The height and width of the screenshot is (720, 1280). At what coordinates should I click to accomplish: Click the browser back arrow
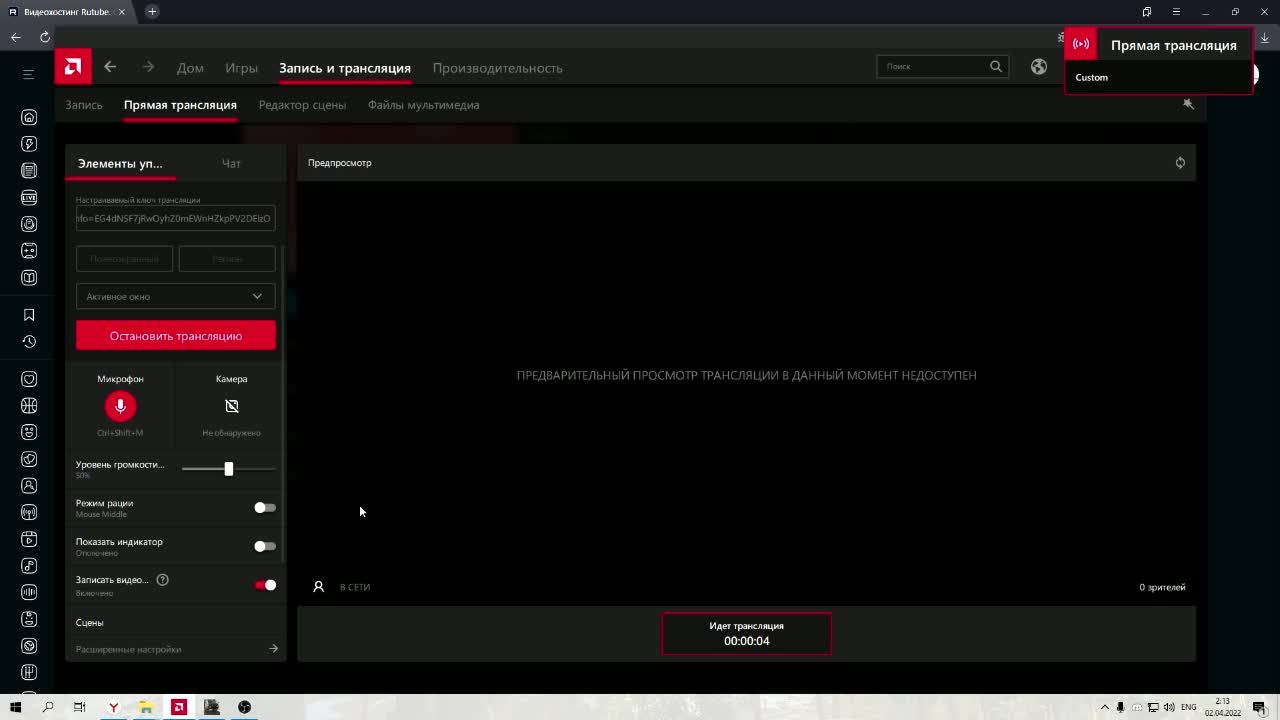point(16,37)
